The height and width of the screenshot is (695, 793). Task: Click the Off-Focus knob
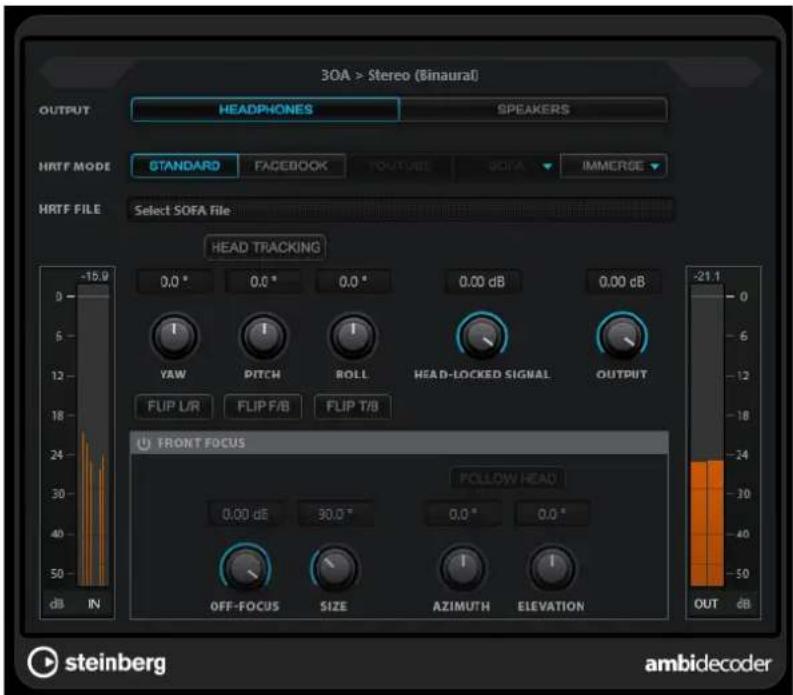245,569
